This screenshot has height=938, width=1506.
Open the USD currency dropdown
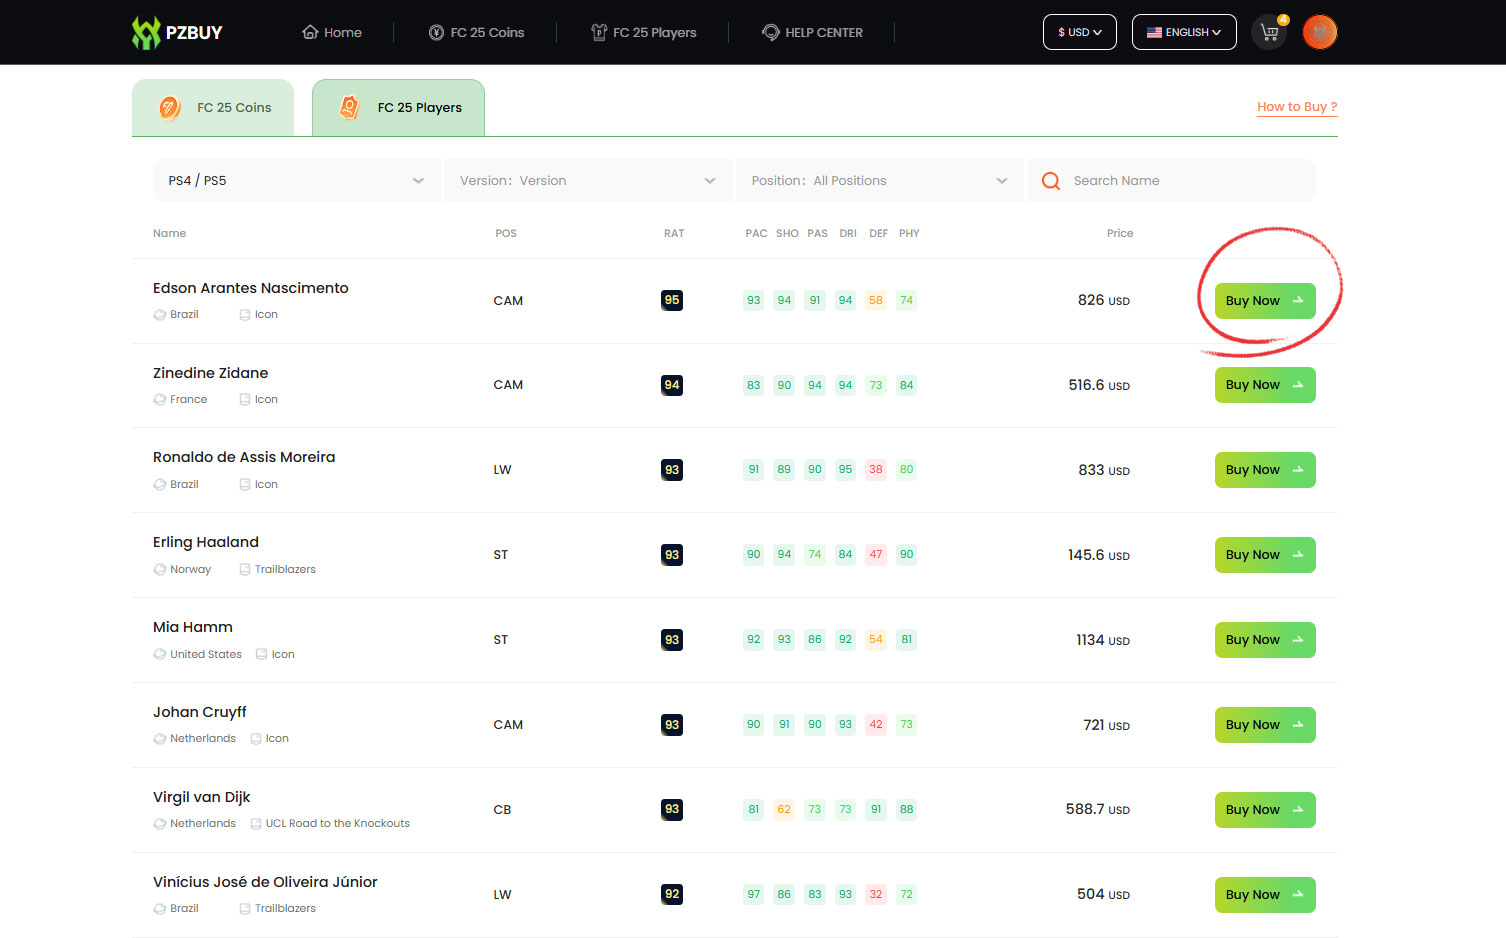click(x=1080, y=32)
